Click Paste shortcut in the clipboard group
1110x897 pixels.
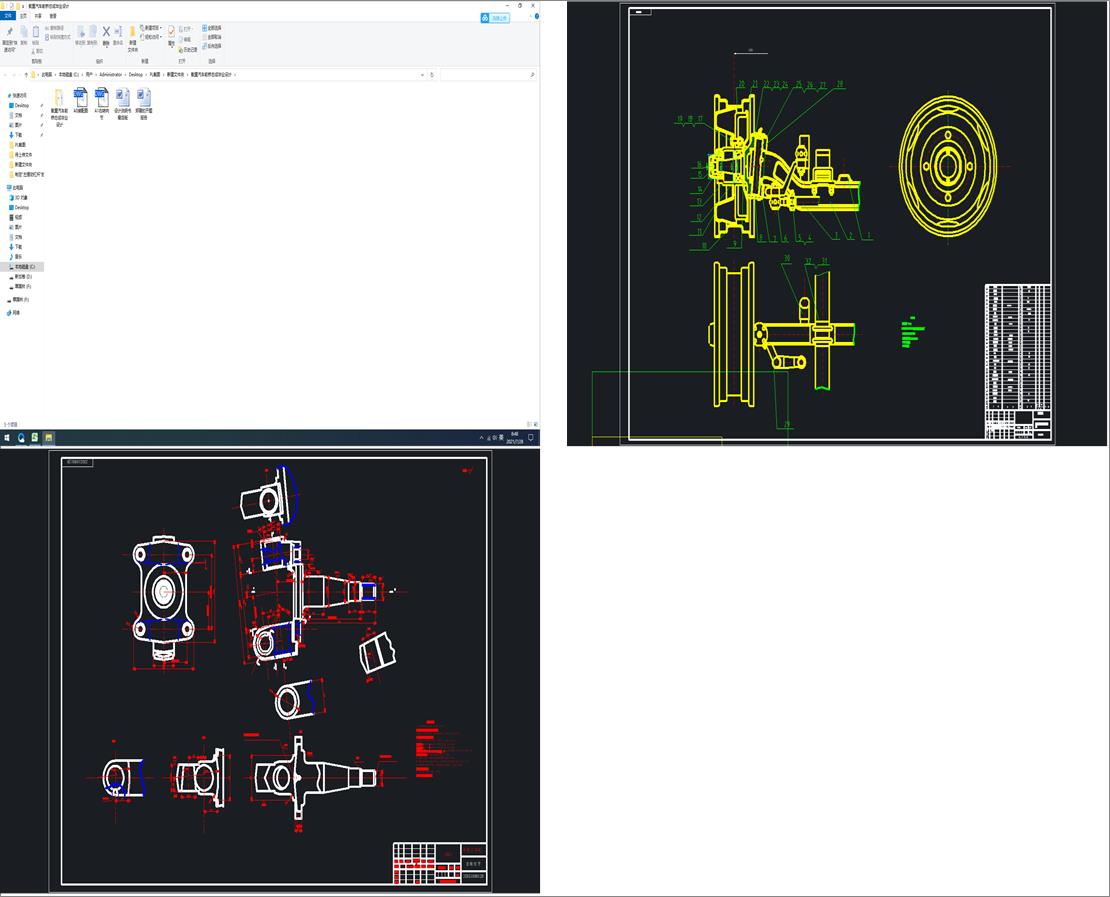(x=58, y=37)
